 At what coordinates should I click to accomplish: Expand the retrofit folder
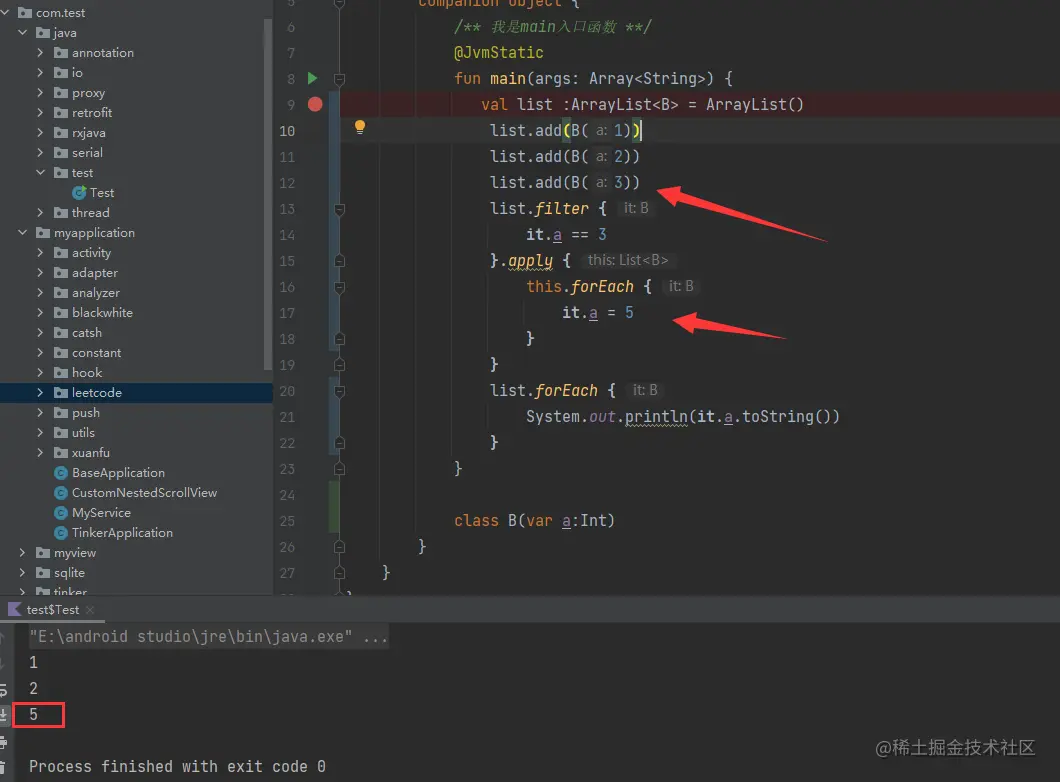tap(40, 112)
